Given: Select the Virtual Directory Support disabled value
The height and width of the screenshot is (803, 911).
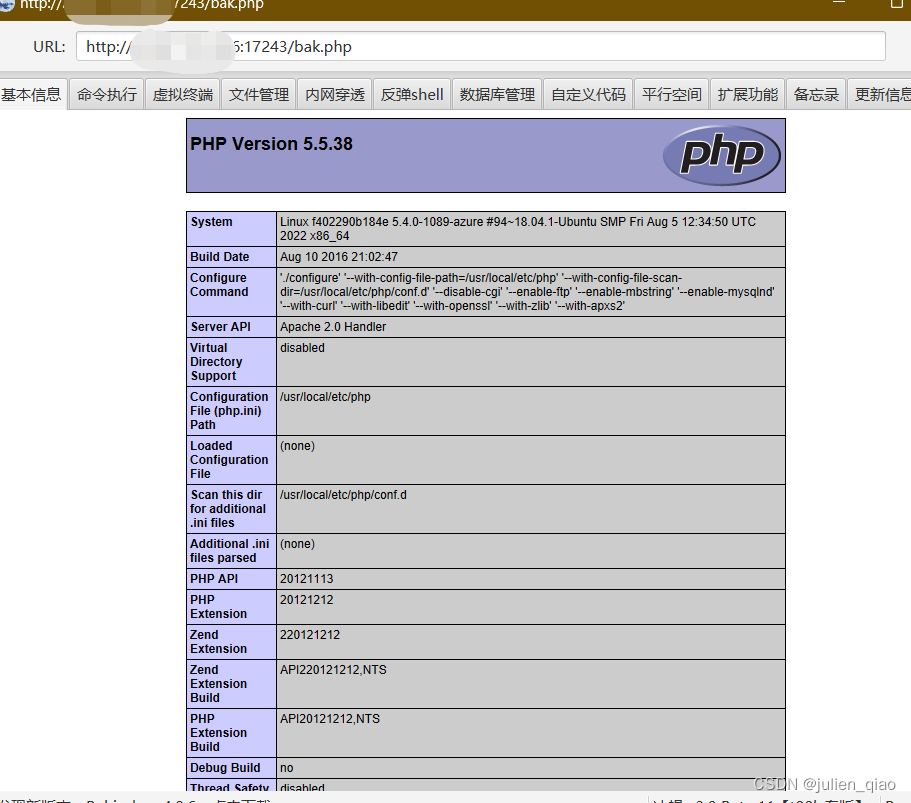Looking at the screenshot, I should tap(302, 347).
